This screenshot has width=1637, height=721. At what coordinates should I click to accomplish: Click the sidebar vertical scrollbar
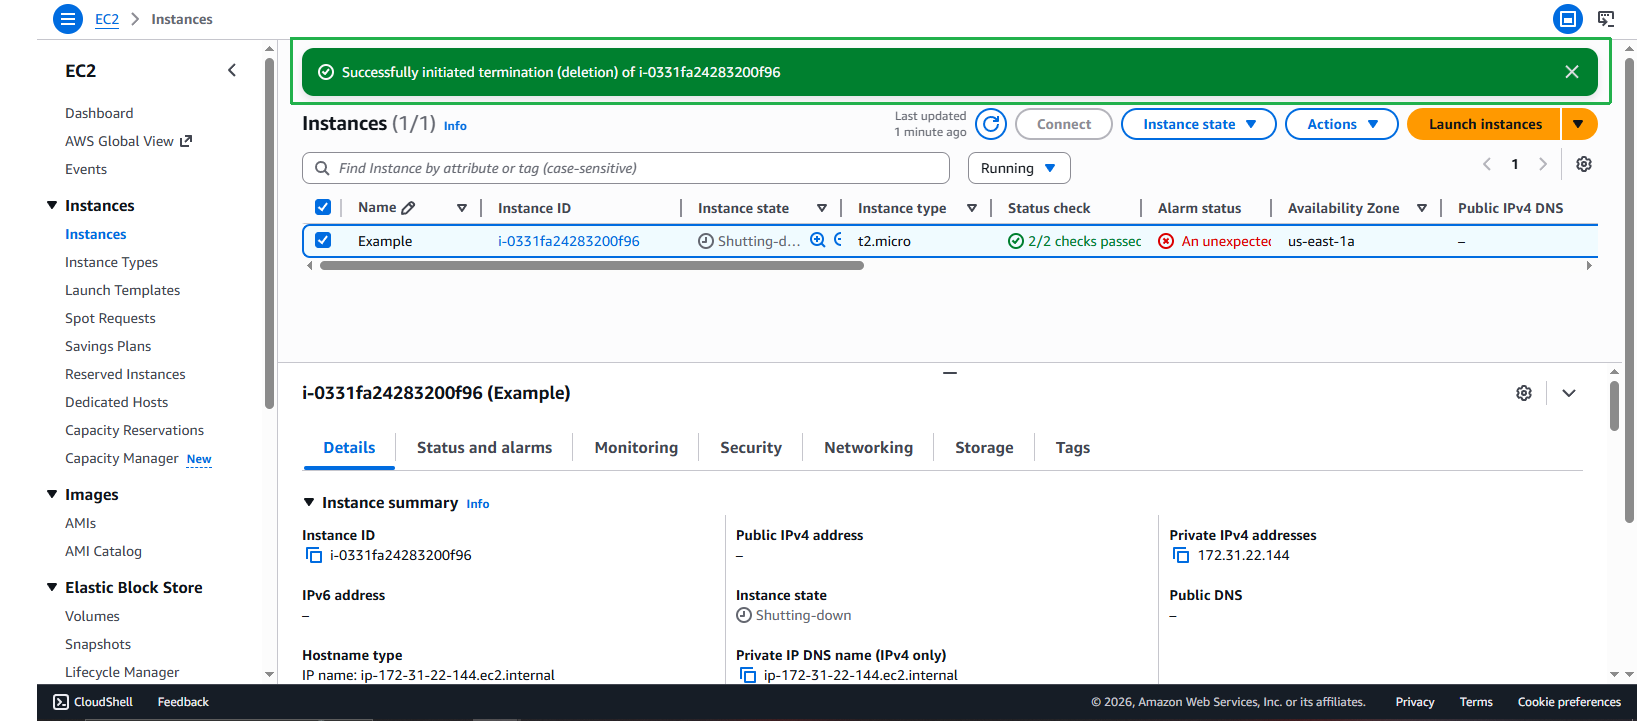point(269,233)
